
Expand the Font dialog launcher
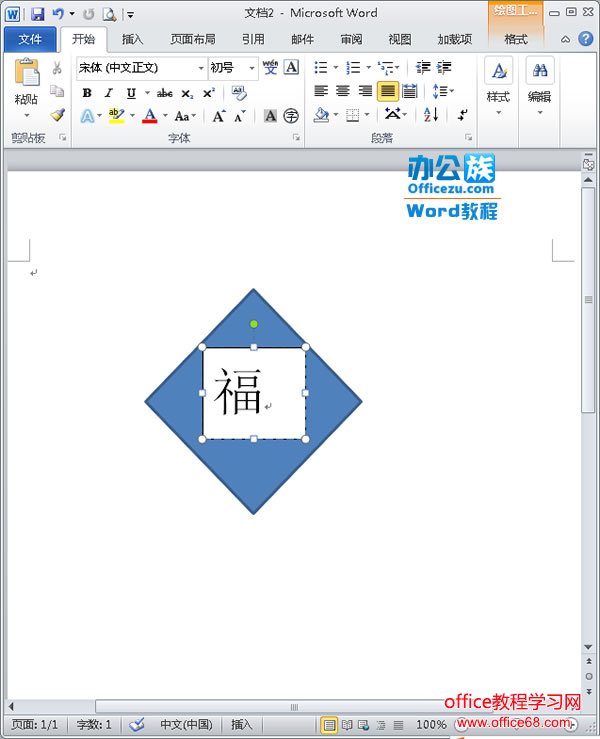pos(296,137)
